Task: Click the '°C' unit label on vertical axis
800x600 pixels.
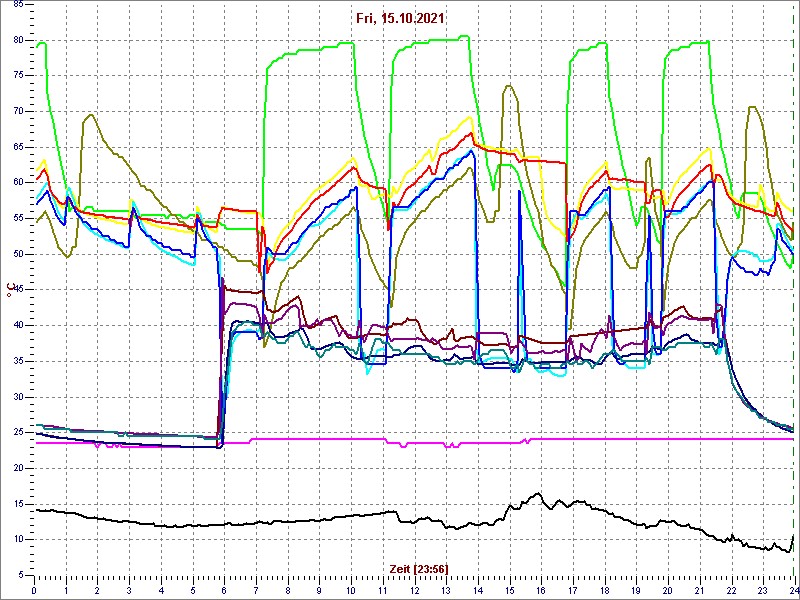Action: coord(9,290)
